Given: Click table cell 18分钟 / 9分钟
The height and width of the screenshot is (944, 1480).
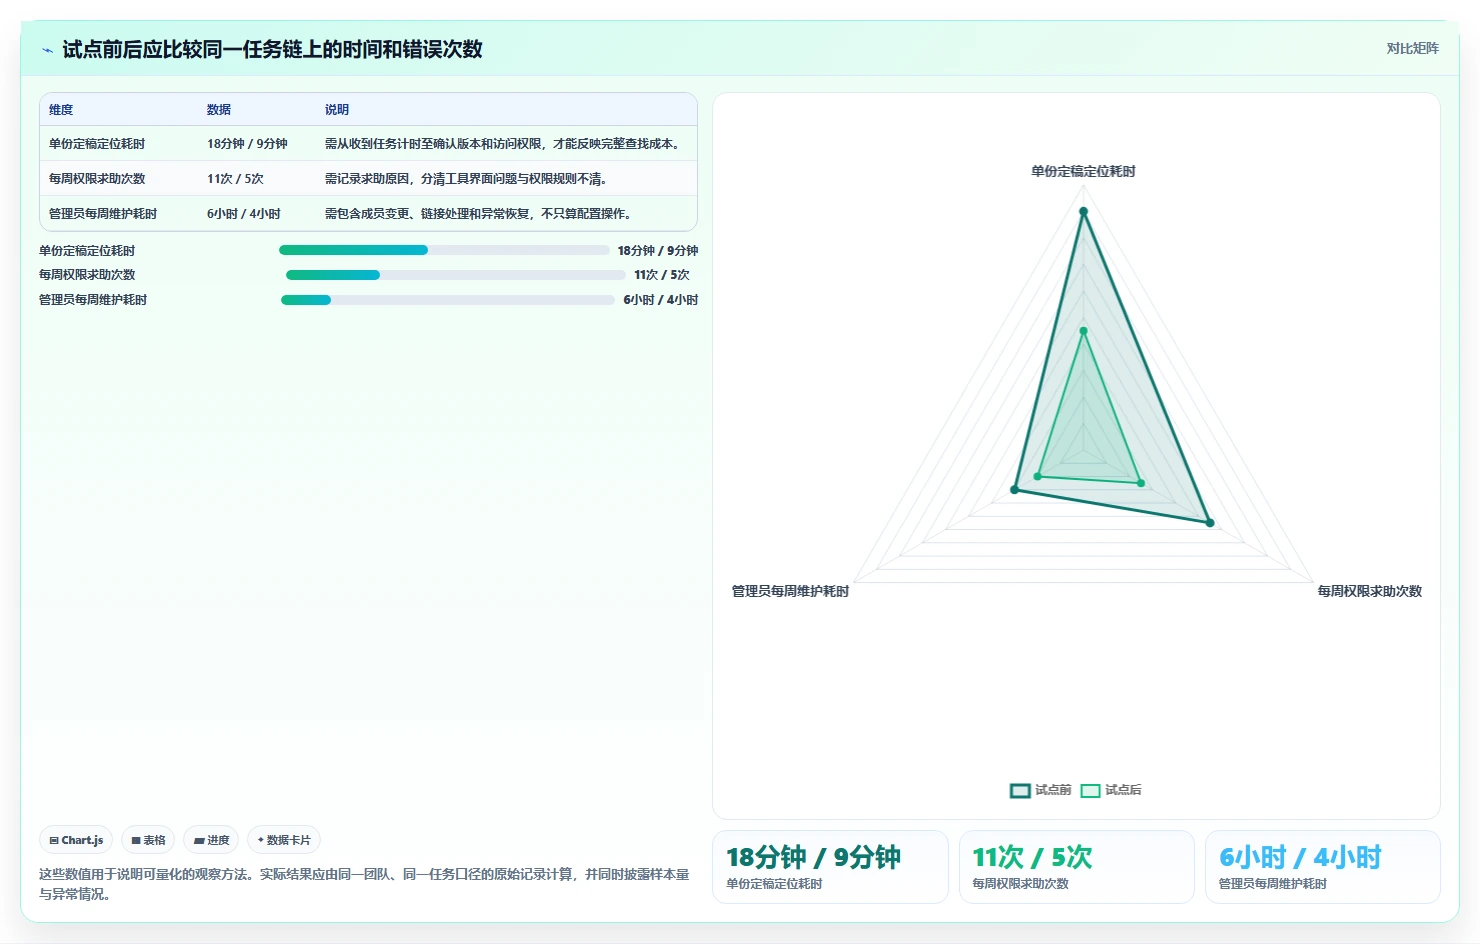Looking at the screenshot, I should (x=247, y=144).
